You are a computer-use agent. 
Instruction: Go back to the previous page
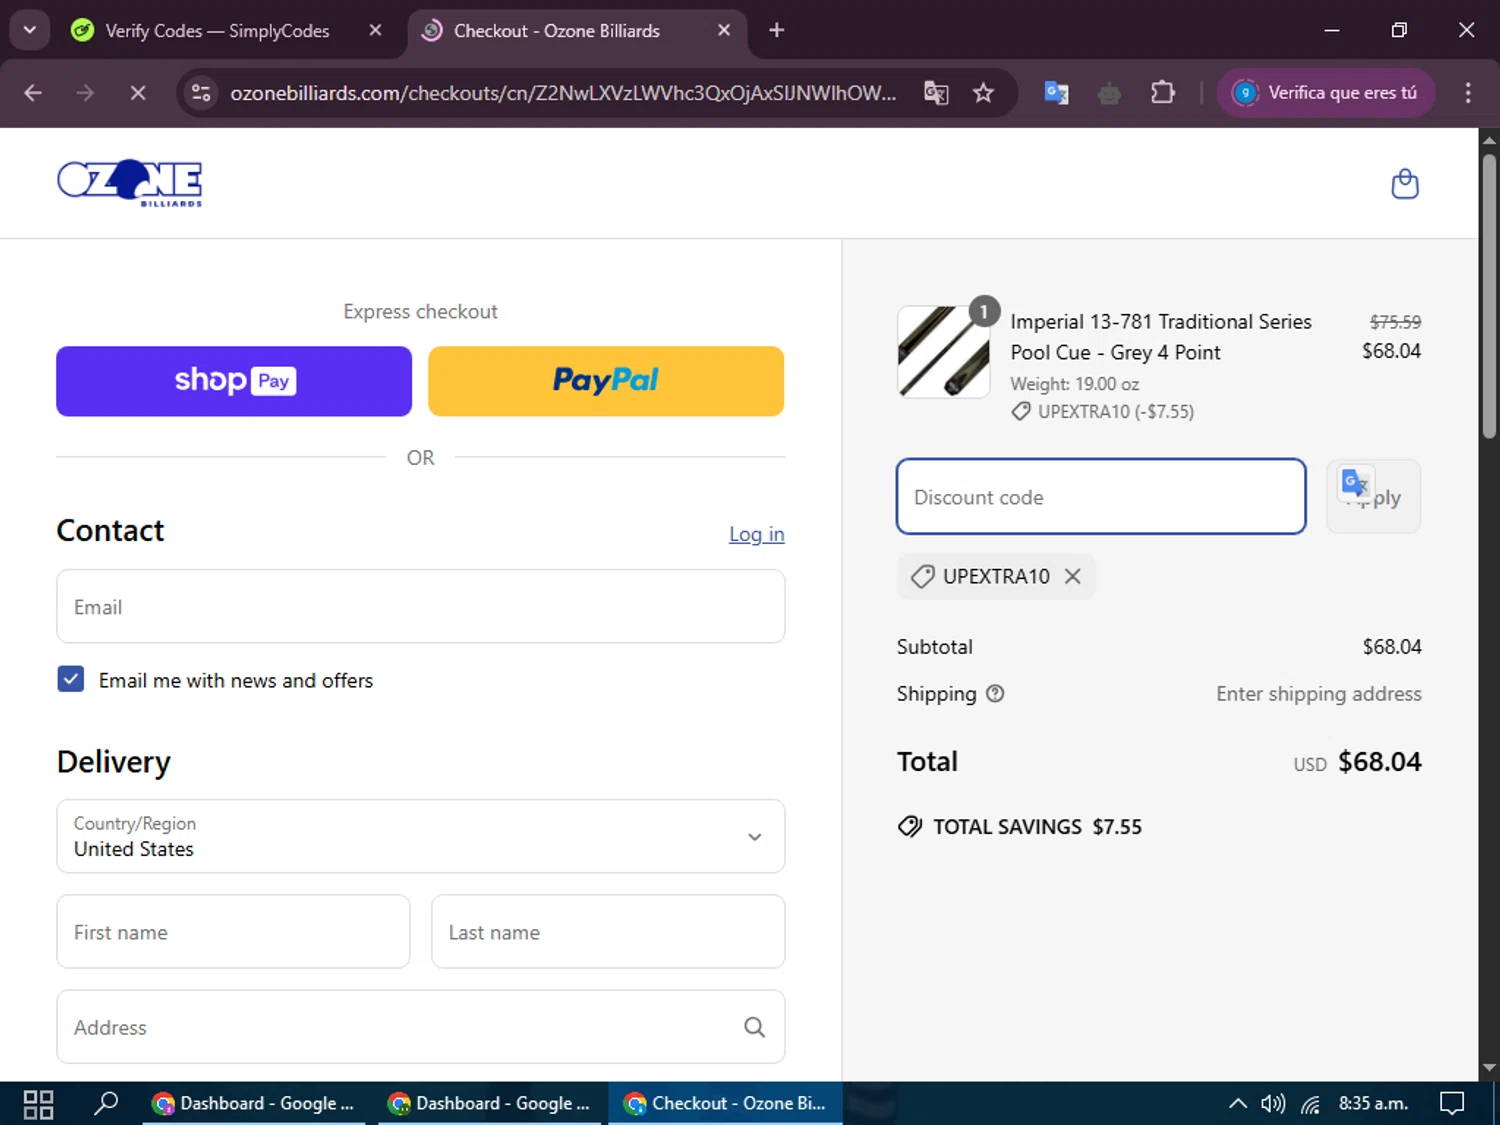coord(33,93)
